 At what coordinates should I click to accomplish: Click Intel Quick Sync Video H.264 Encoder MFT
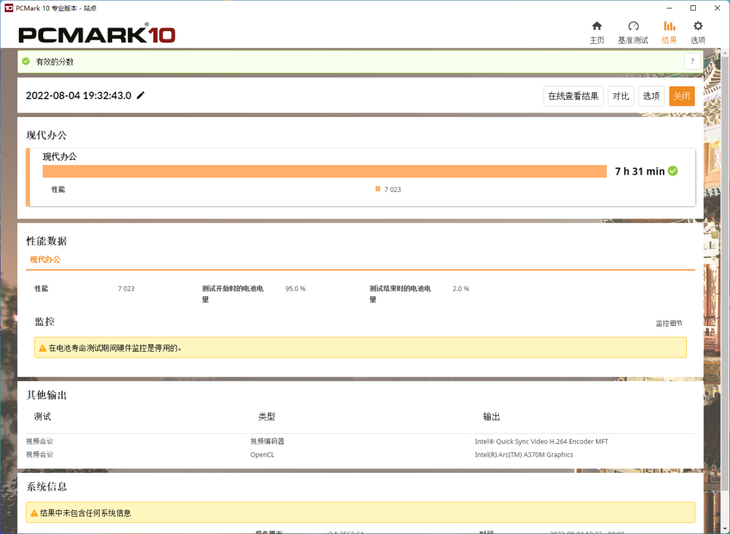pos(541,441)
